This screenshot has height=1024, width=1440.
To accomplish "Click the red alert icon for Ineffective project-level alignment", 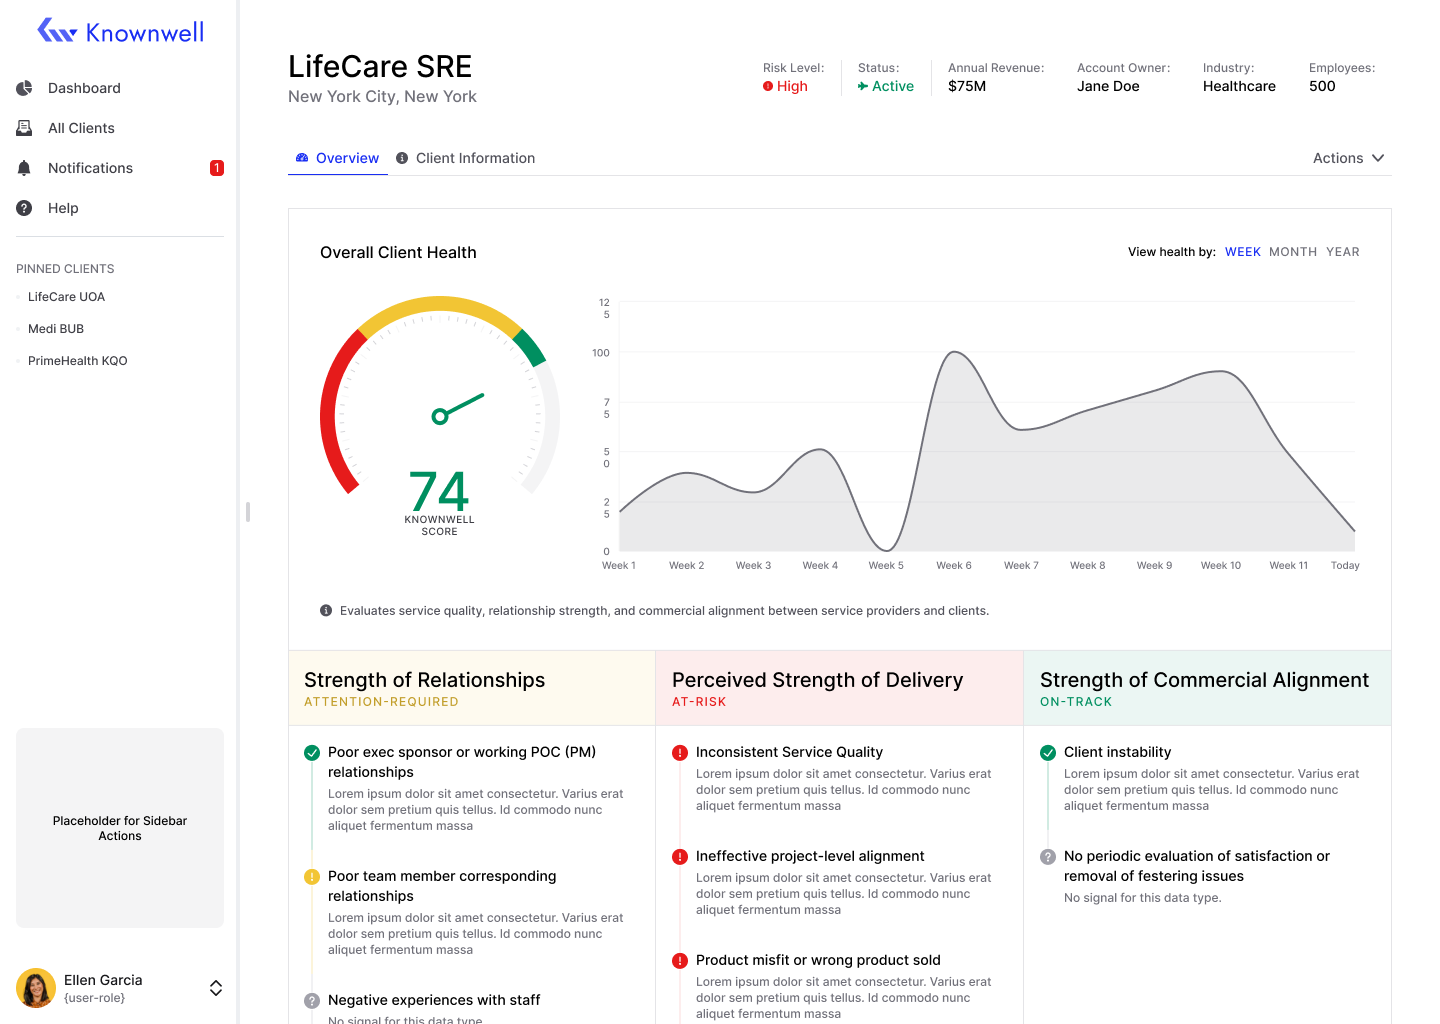I will click(x=680, y=857).
